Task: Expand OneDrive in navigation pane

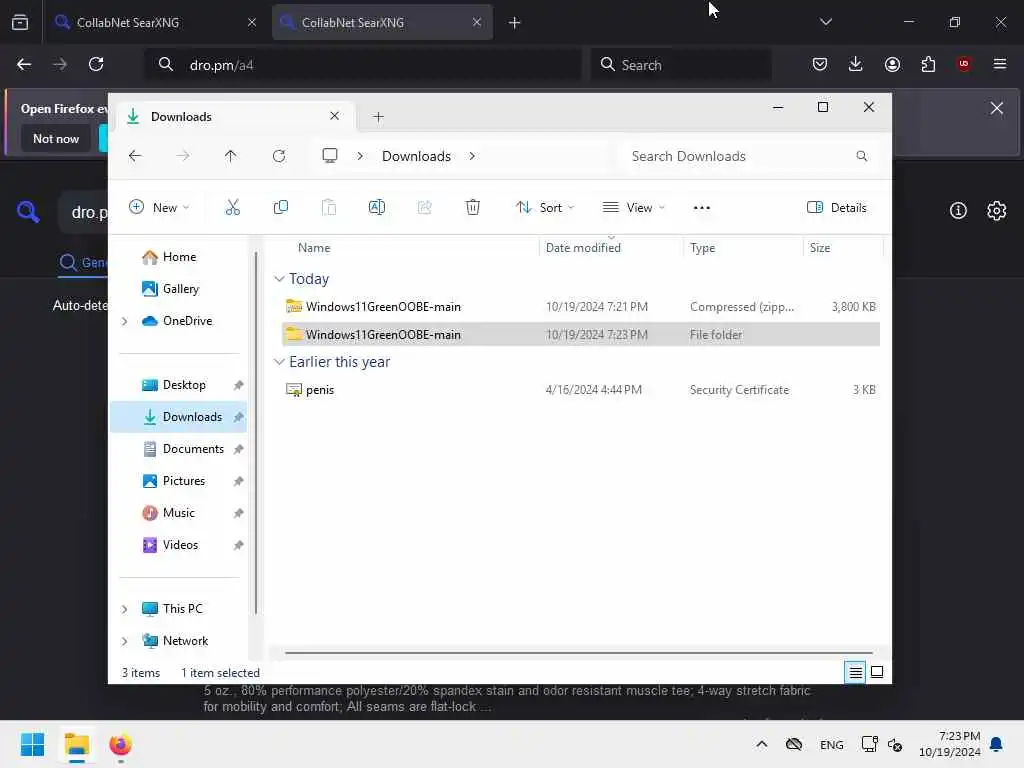Action: click(x=124, y=321)
